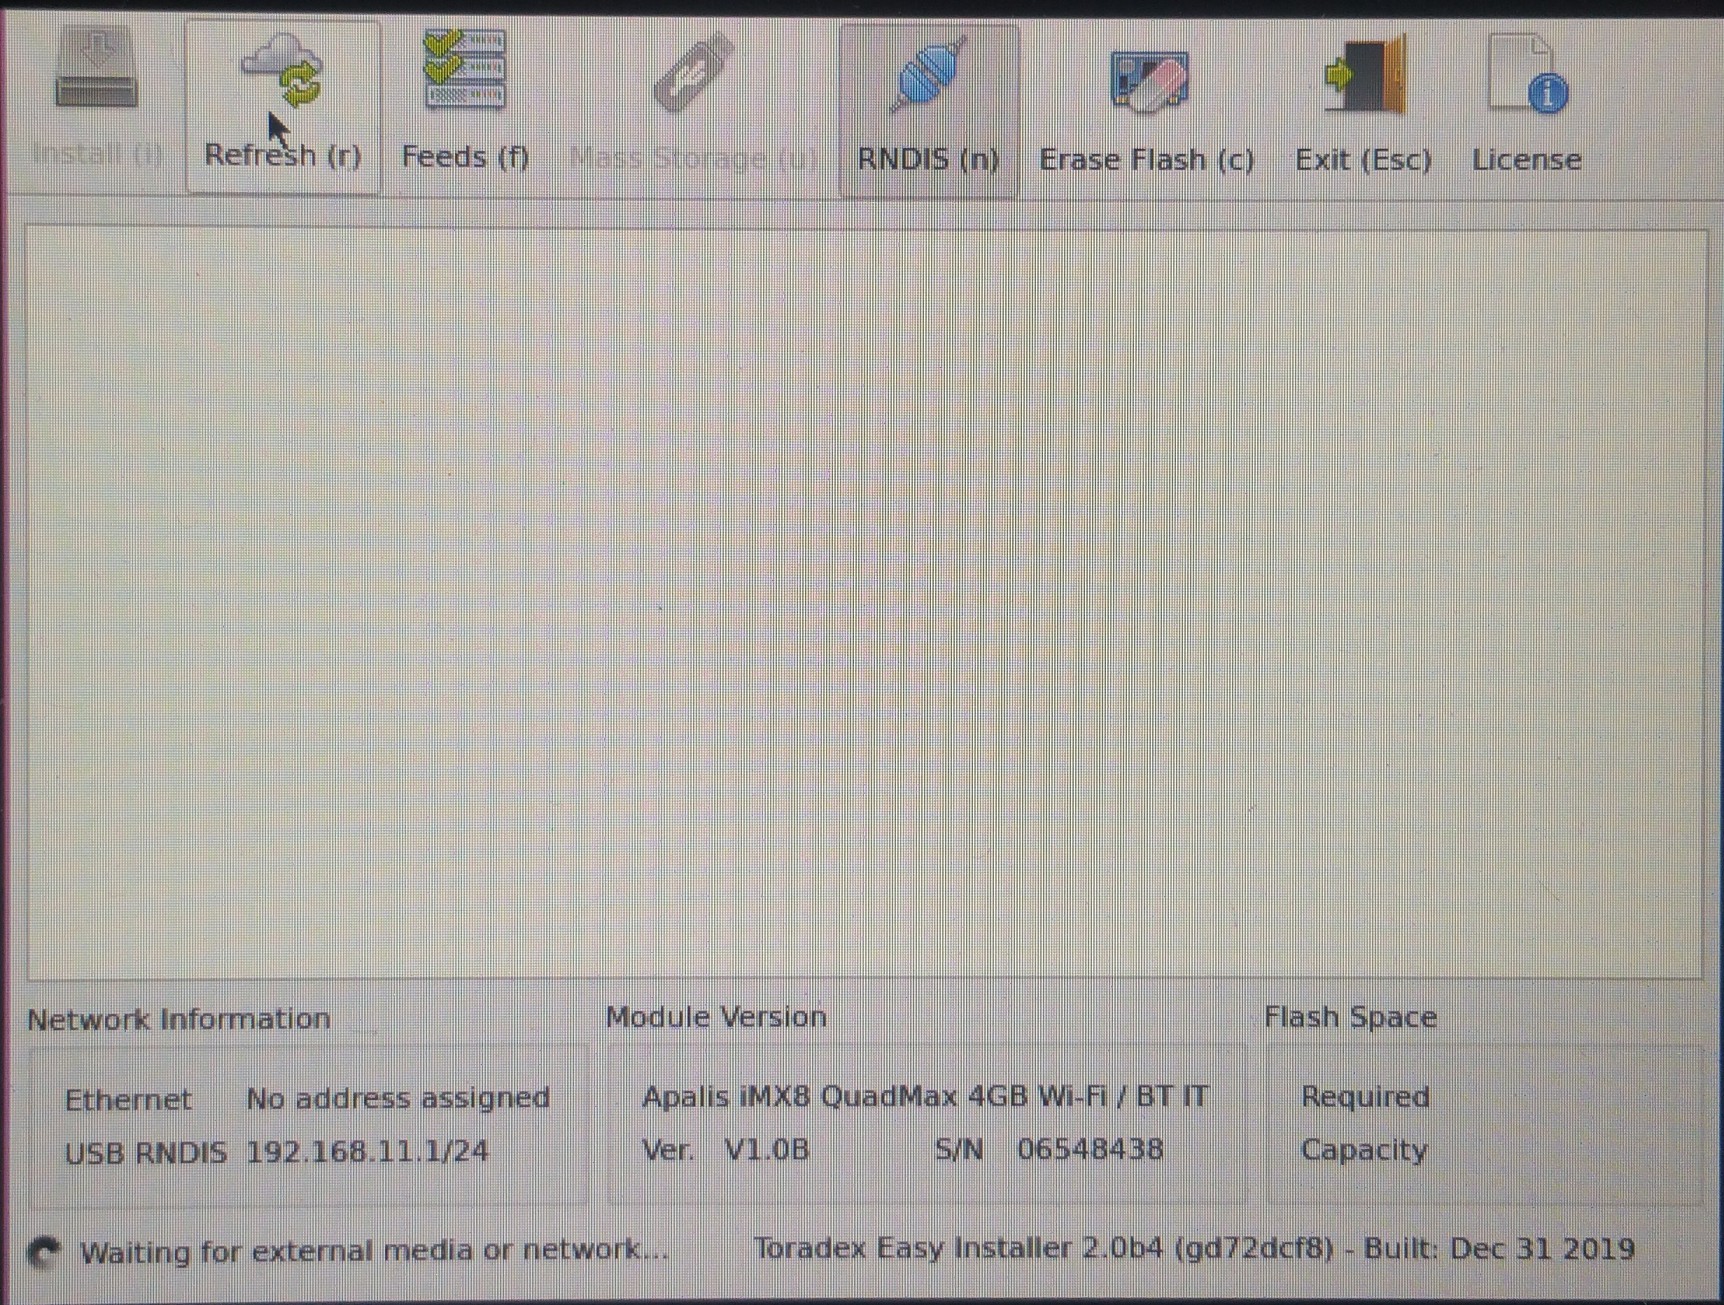Click the module version value V1.0B
The width and height of the screenshot is (1724, 1305).
pos(767,1149)
